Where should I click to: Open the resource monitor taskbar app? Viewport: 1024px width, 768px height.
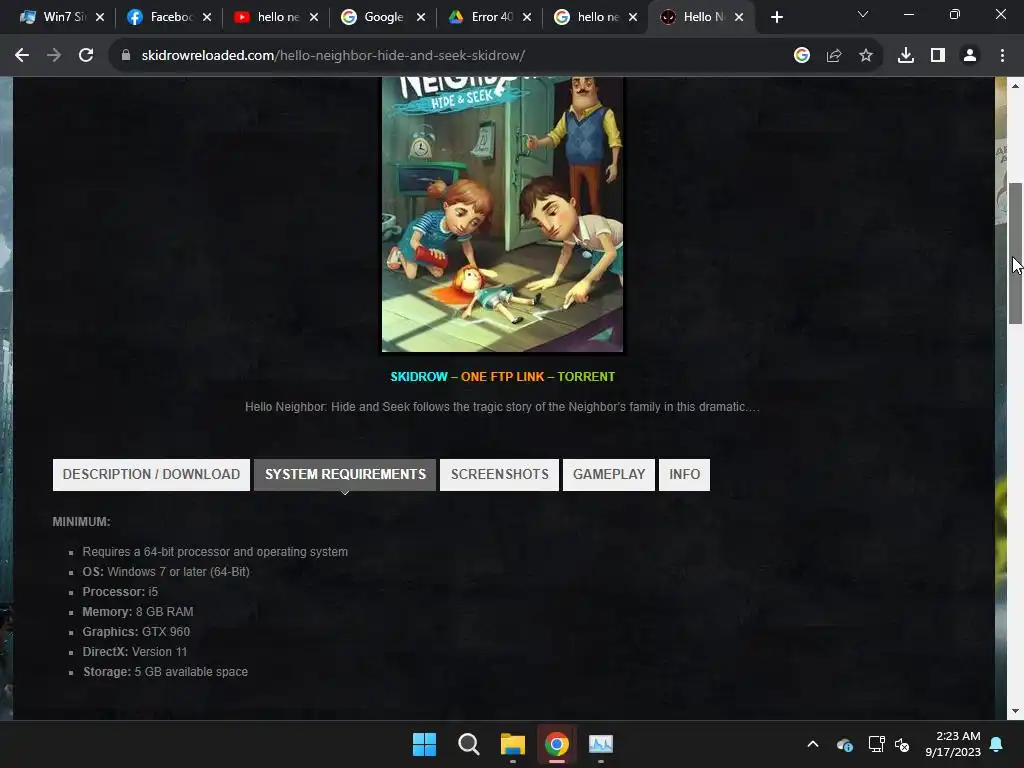pyautogui.click(x=601, y=744)
